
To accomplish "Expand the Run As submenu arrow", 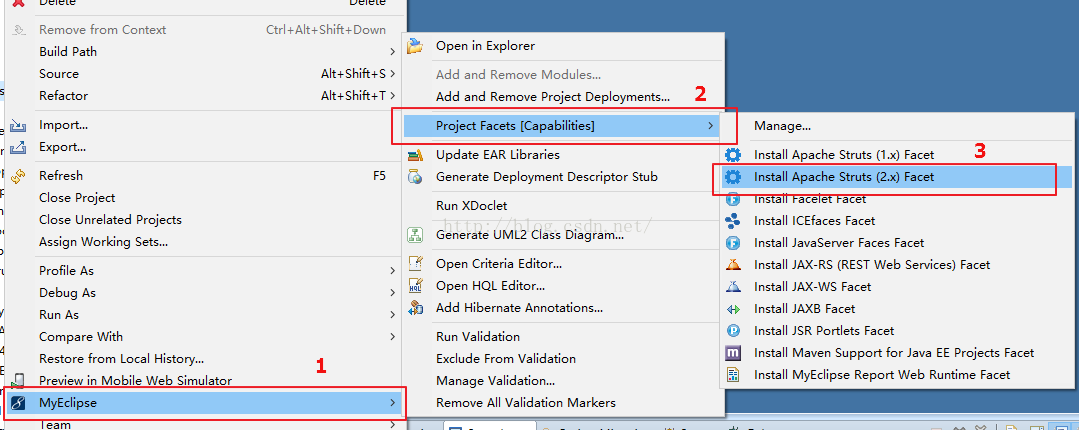I will [x=392, y=314].
